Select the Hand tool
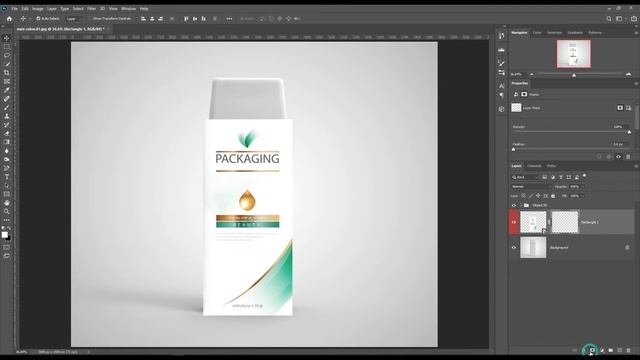 [x=7, y=203]
